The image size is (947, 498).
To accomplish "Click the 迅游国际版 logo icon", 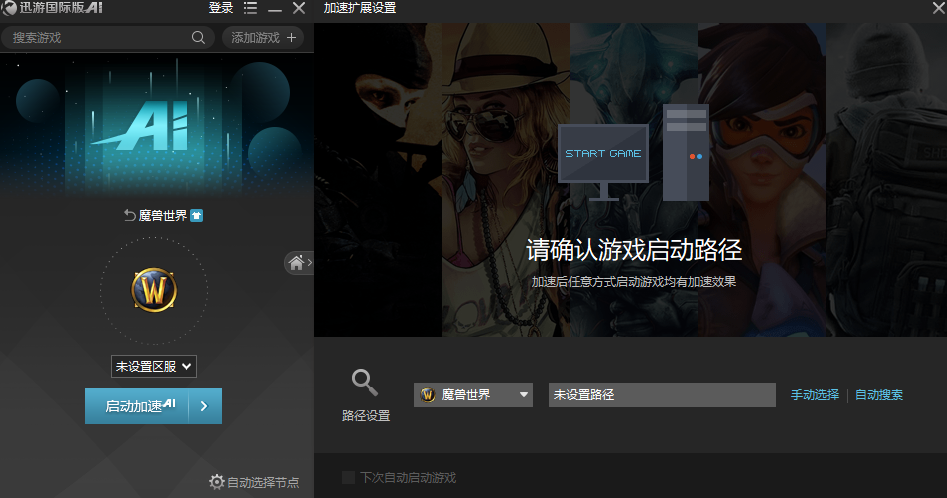I will 8,8.
